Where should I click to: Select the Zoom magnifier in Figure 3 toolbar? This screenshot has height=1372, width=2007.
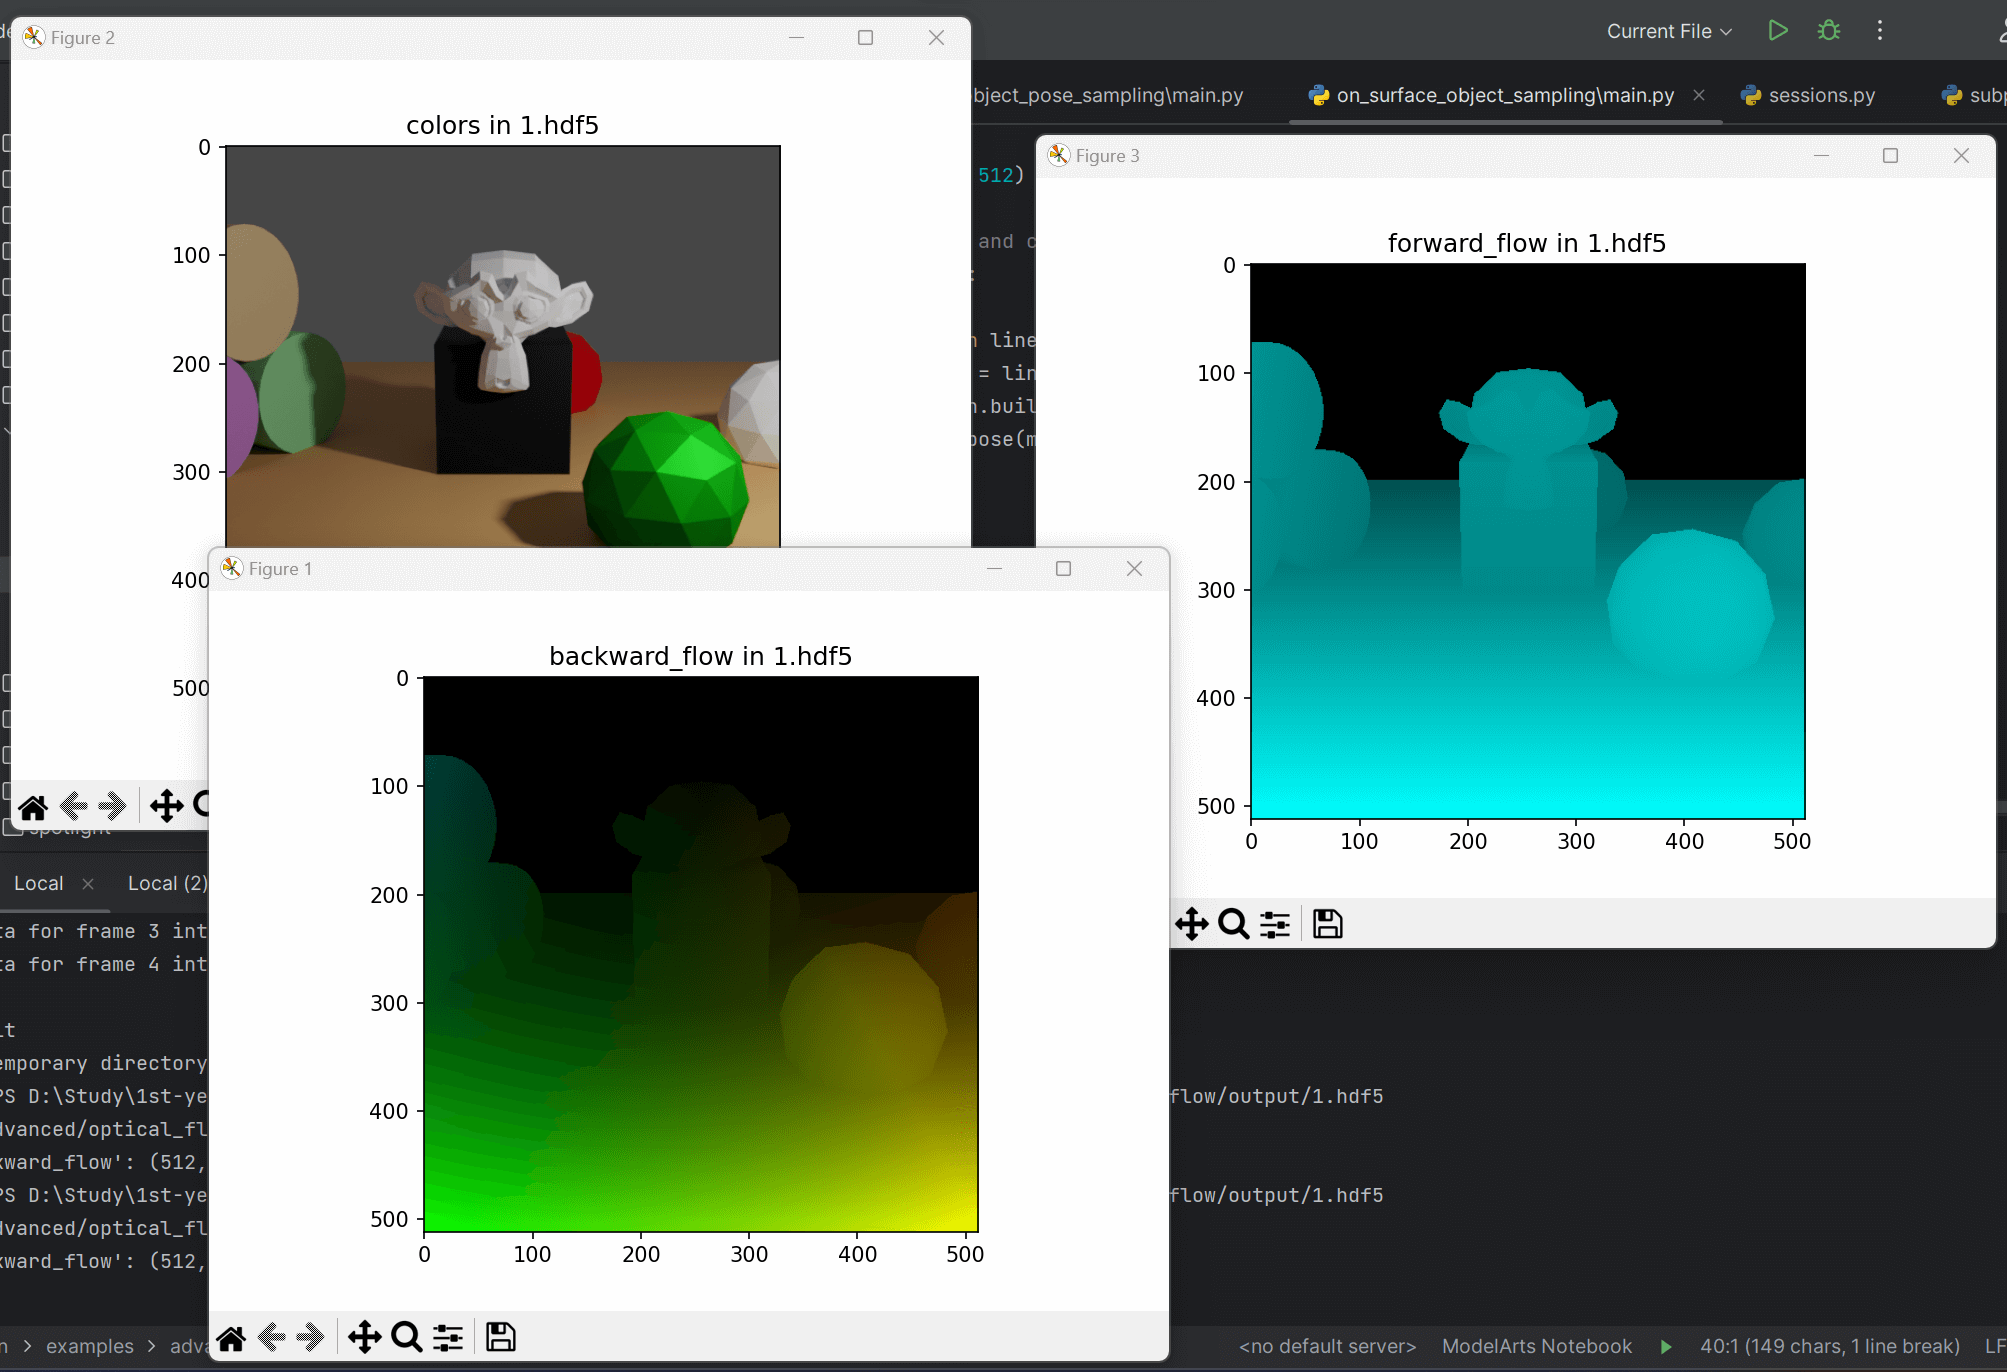(1234, 924)
